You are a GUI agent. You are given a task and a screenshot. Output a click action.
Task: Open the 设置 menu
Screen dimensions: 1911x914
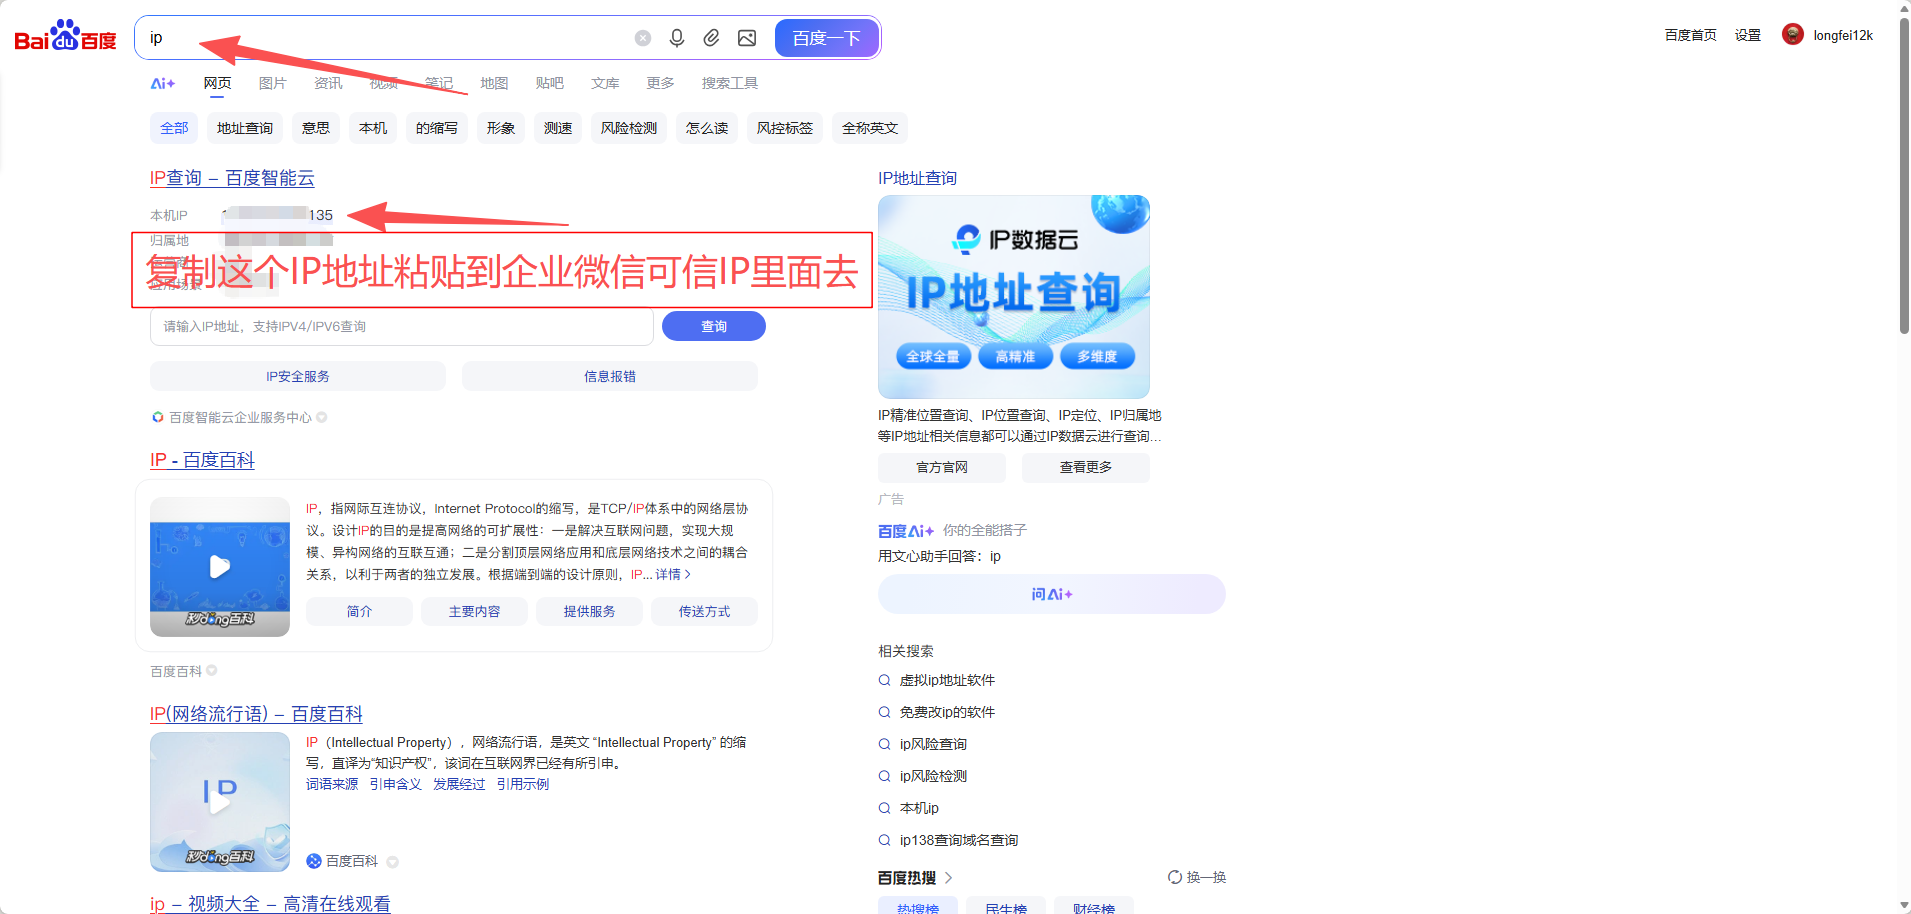tap(1748, 35)
